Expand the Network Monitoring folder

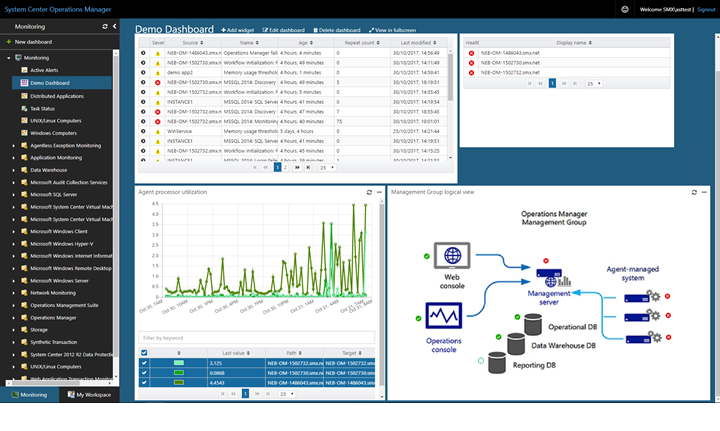pyautogui.click(x=13, y=293)
